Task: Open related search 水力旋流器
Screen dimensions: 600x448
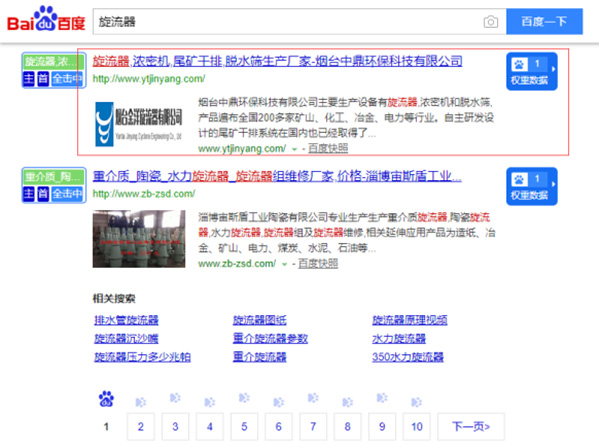Action: [399, 339]
